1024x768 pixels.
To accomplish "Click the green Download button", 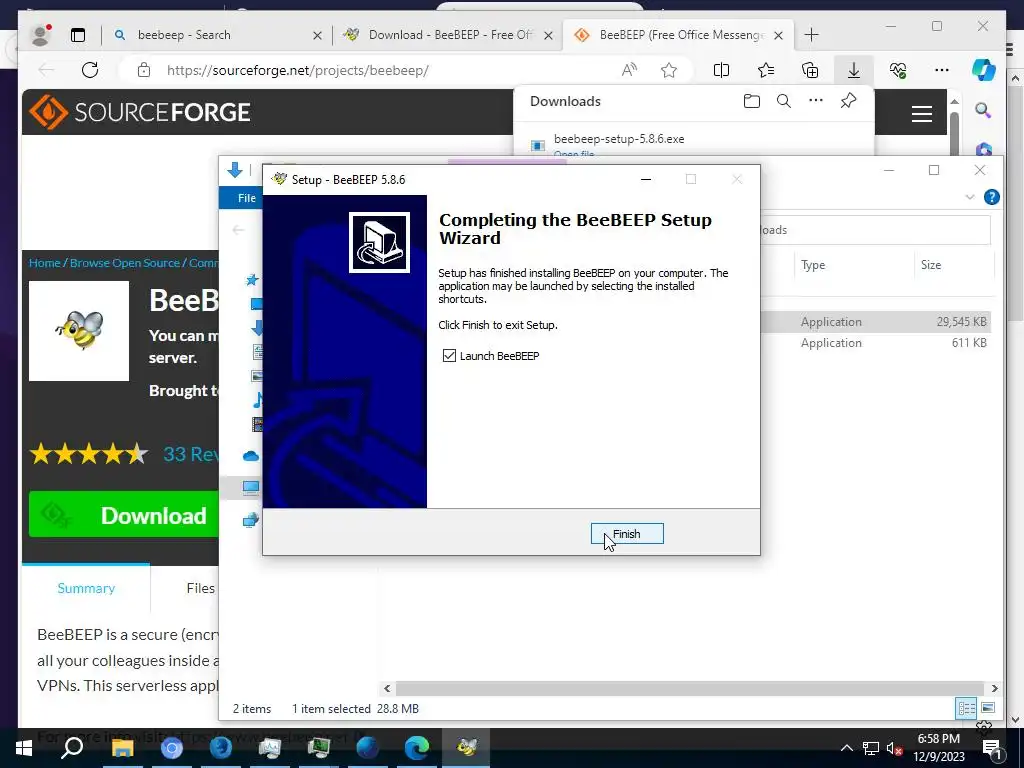I will tap(123, 515).
